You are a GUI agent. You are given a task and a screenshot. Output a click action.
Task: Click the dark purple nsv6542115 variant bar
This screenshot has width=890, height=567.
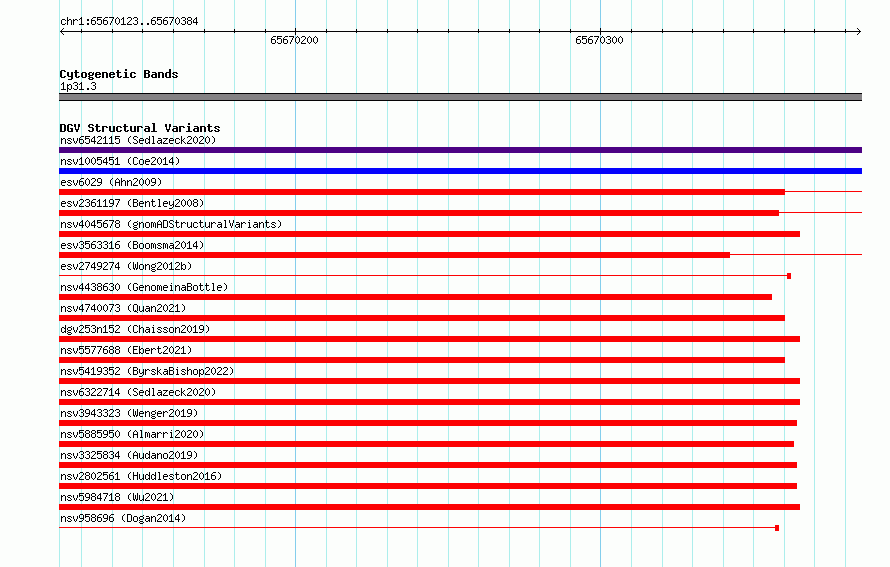(460, 150)
